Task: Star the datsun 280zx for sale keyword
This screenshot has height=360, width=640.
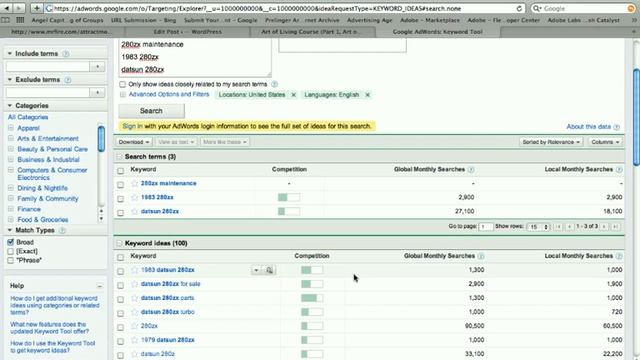Action: [x=134, y=284]
